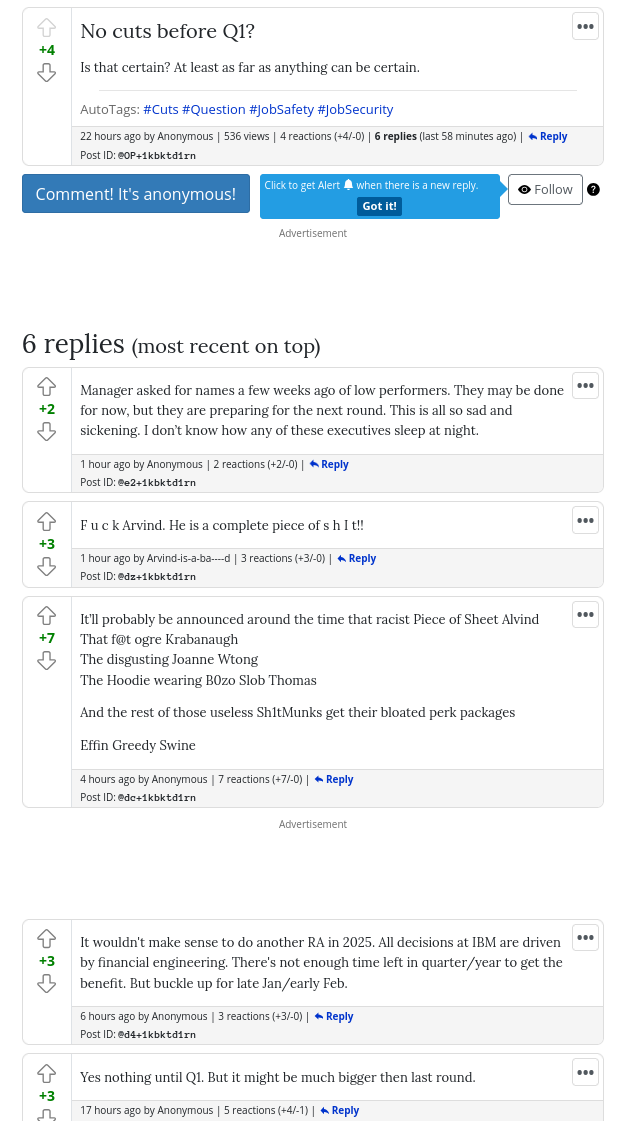Downvote the "It'll probably be announced" reply
Screen dimensions: 620x1121
click(x=46, y=660)
